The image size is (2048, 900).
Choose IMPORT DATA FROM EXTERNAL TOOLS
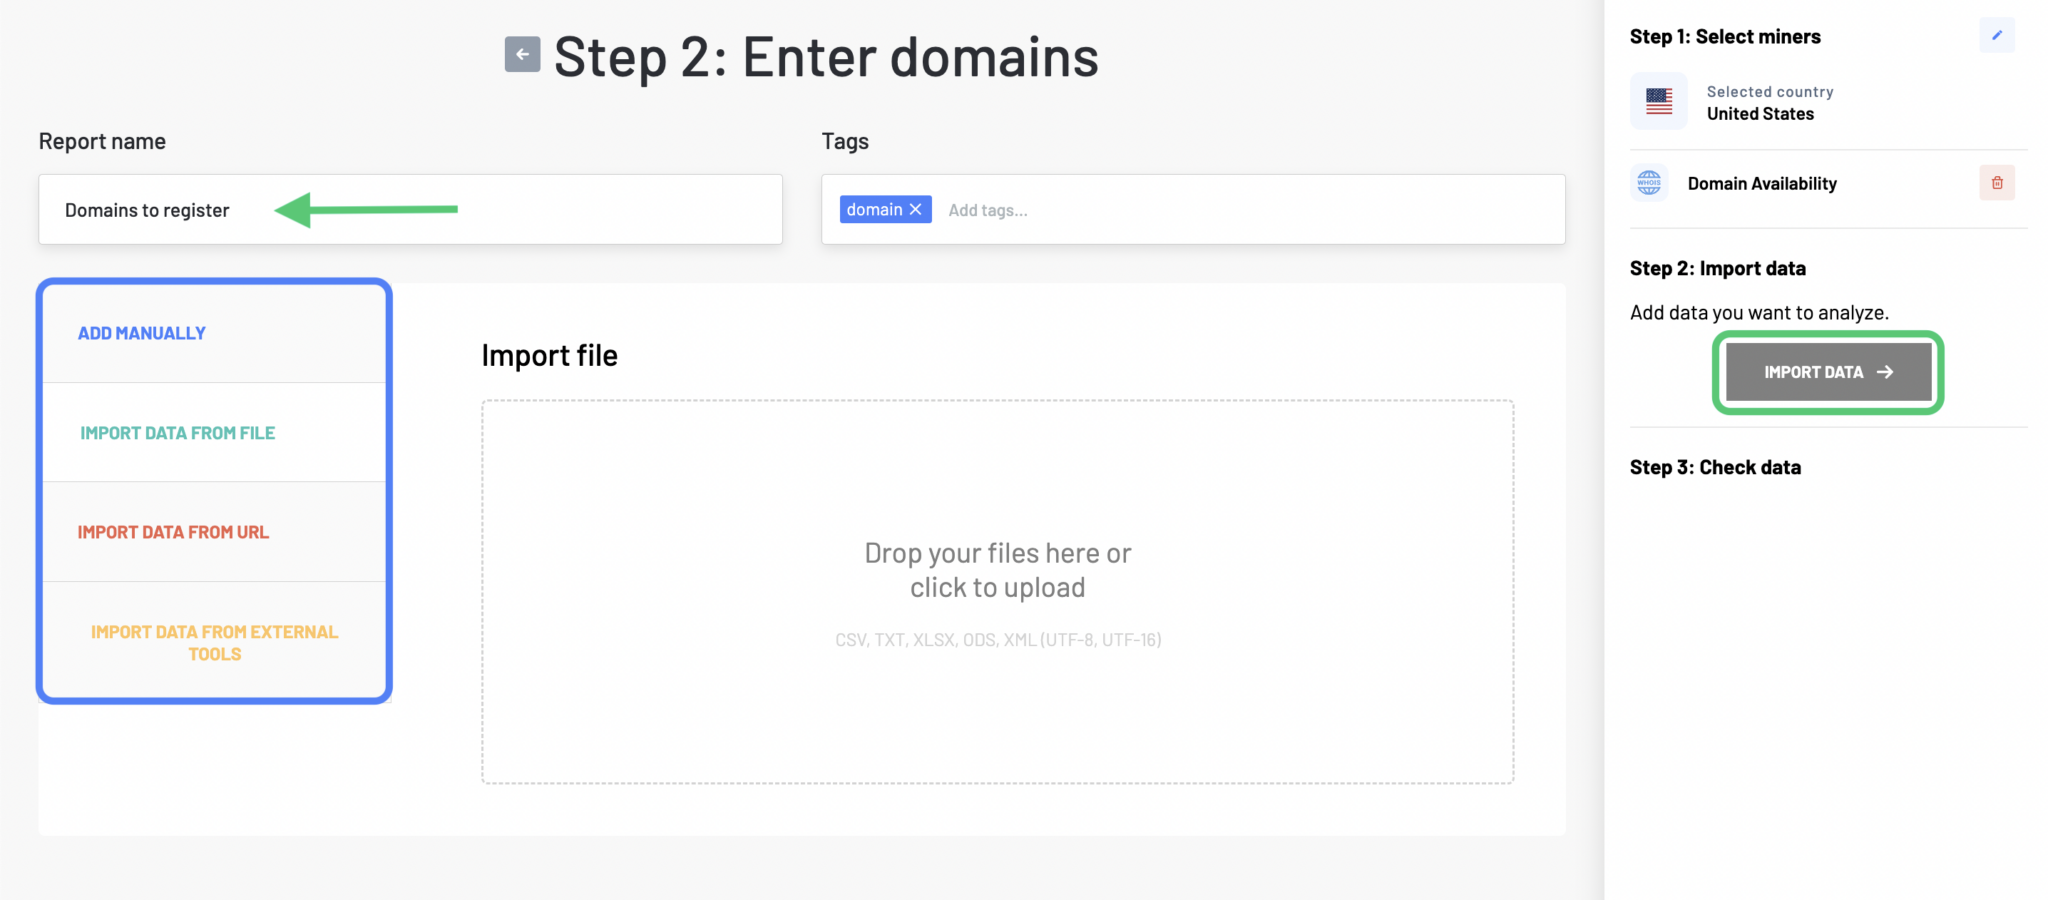(214, 642)
